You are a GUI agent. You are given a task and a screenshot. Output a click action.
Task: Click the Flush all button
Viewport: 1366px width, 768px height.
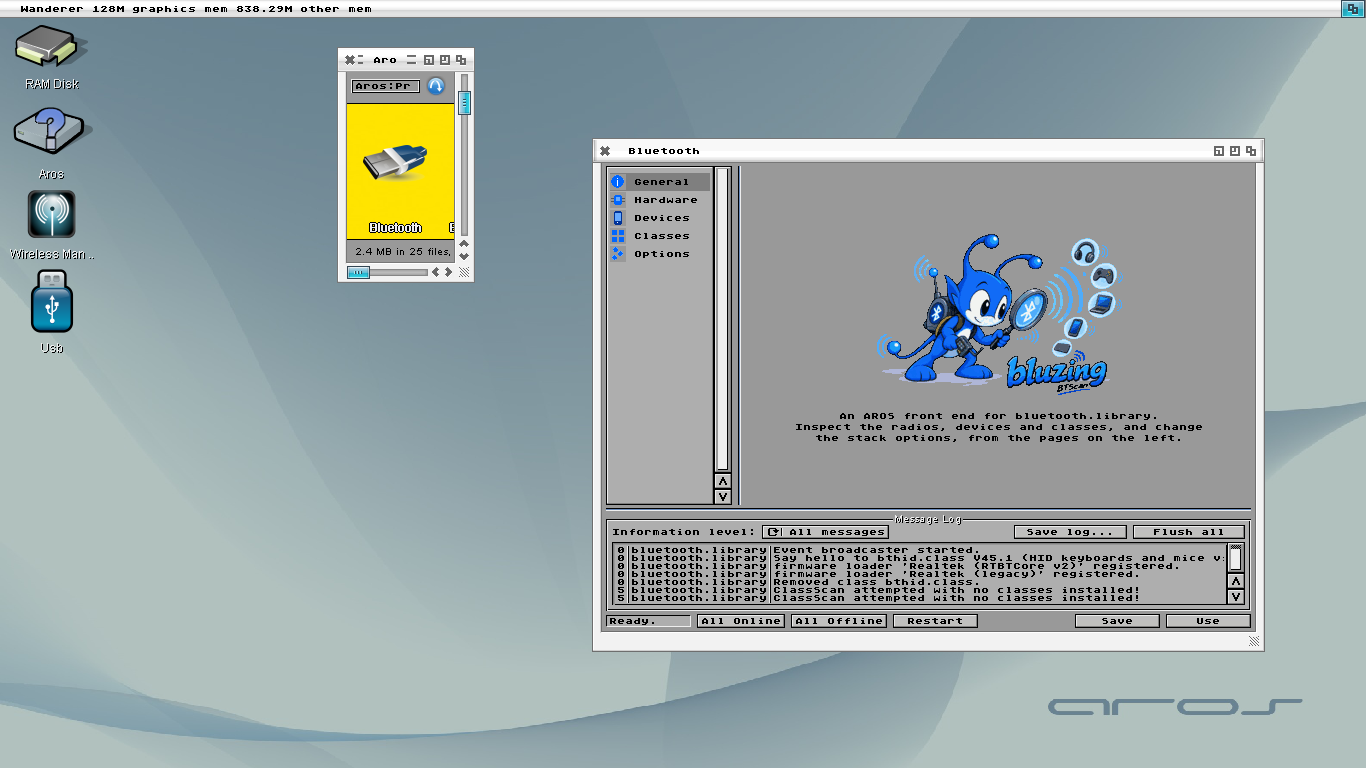(1188, 532)
